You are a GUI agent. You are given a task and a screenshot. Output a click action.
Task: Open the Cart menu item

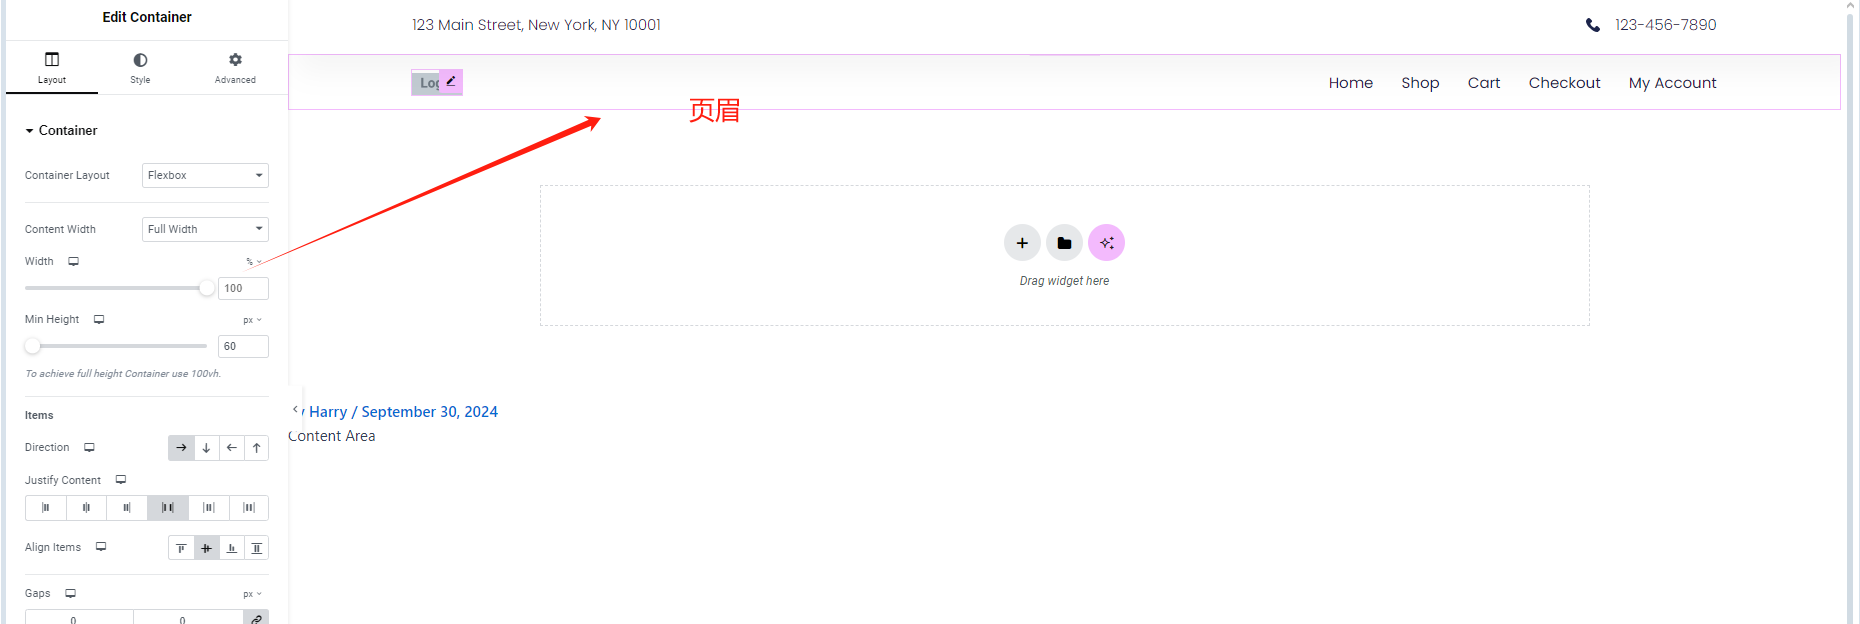(1484, 83)
